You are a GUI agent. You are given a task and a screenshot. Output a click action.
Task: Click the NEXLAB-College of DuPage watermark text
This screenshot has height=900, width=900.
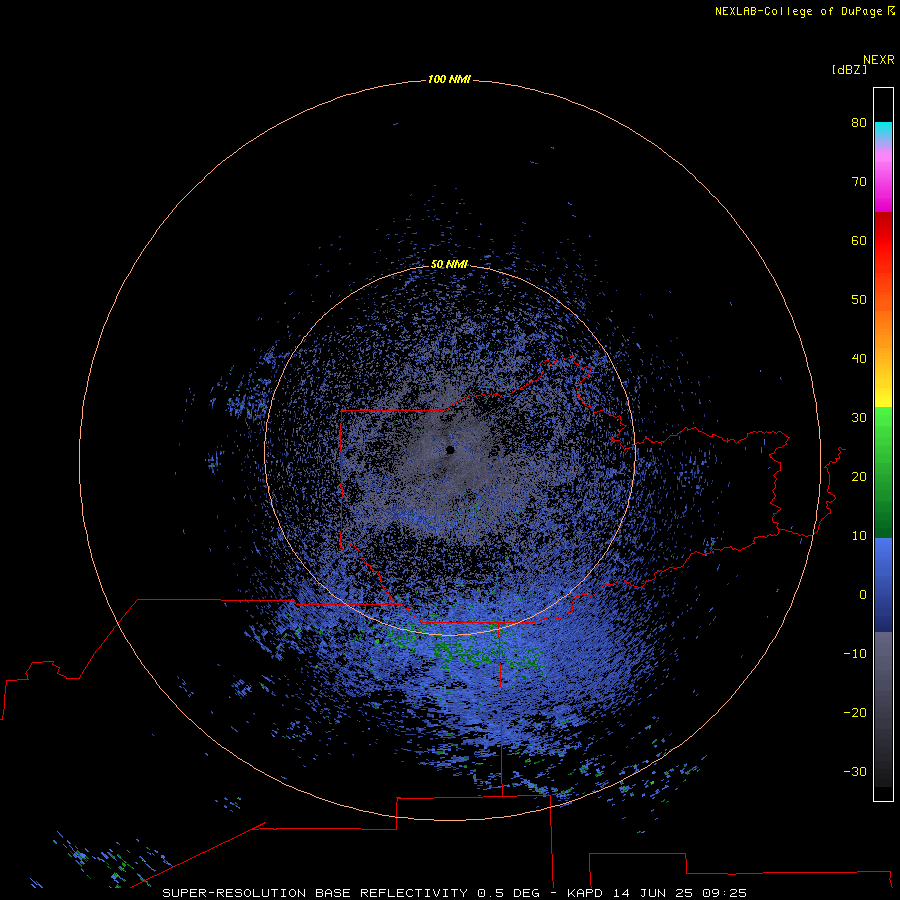[805, 11]
